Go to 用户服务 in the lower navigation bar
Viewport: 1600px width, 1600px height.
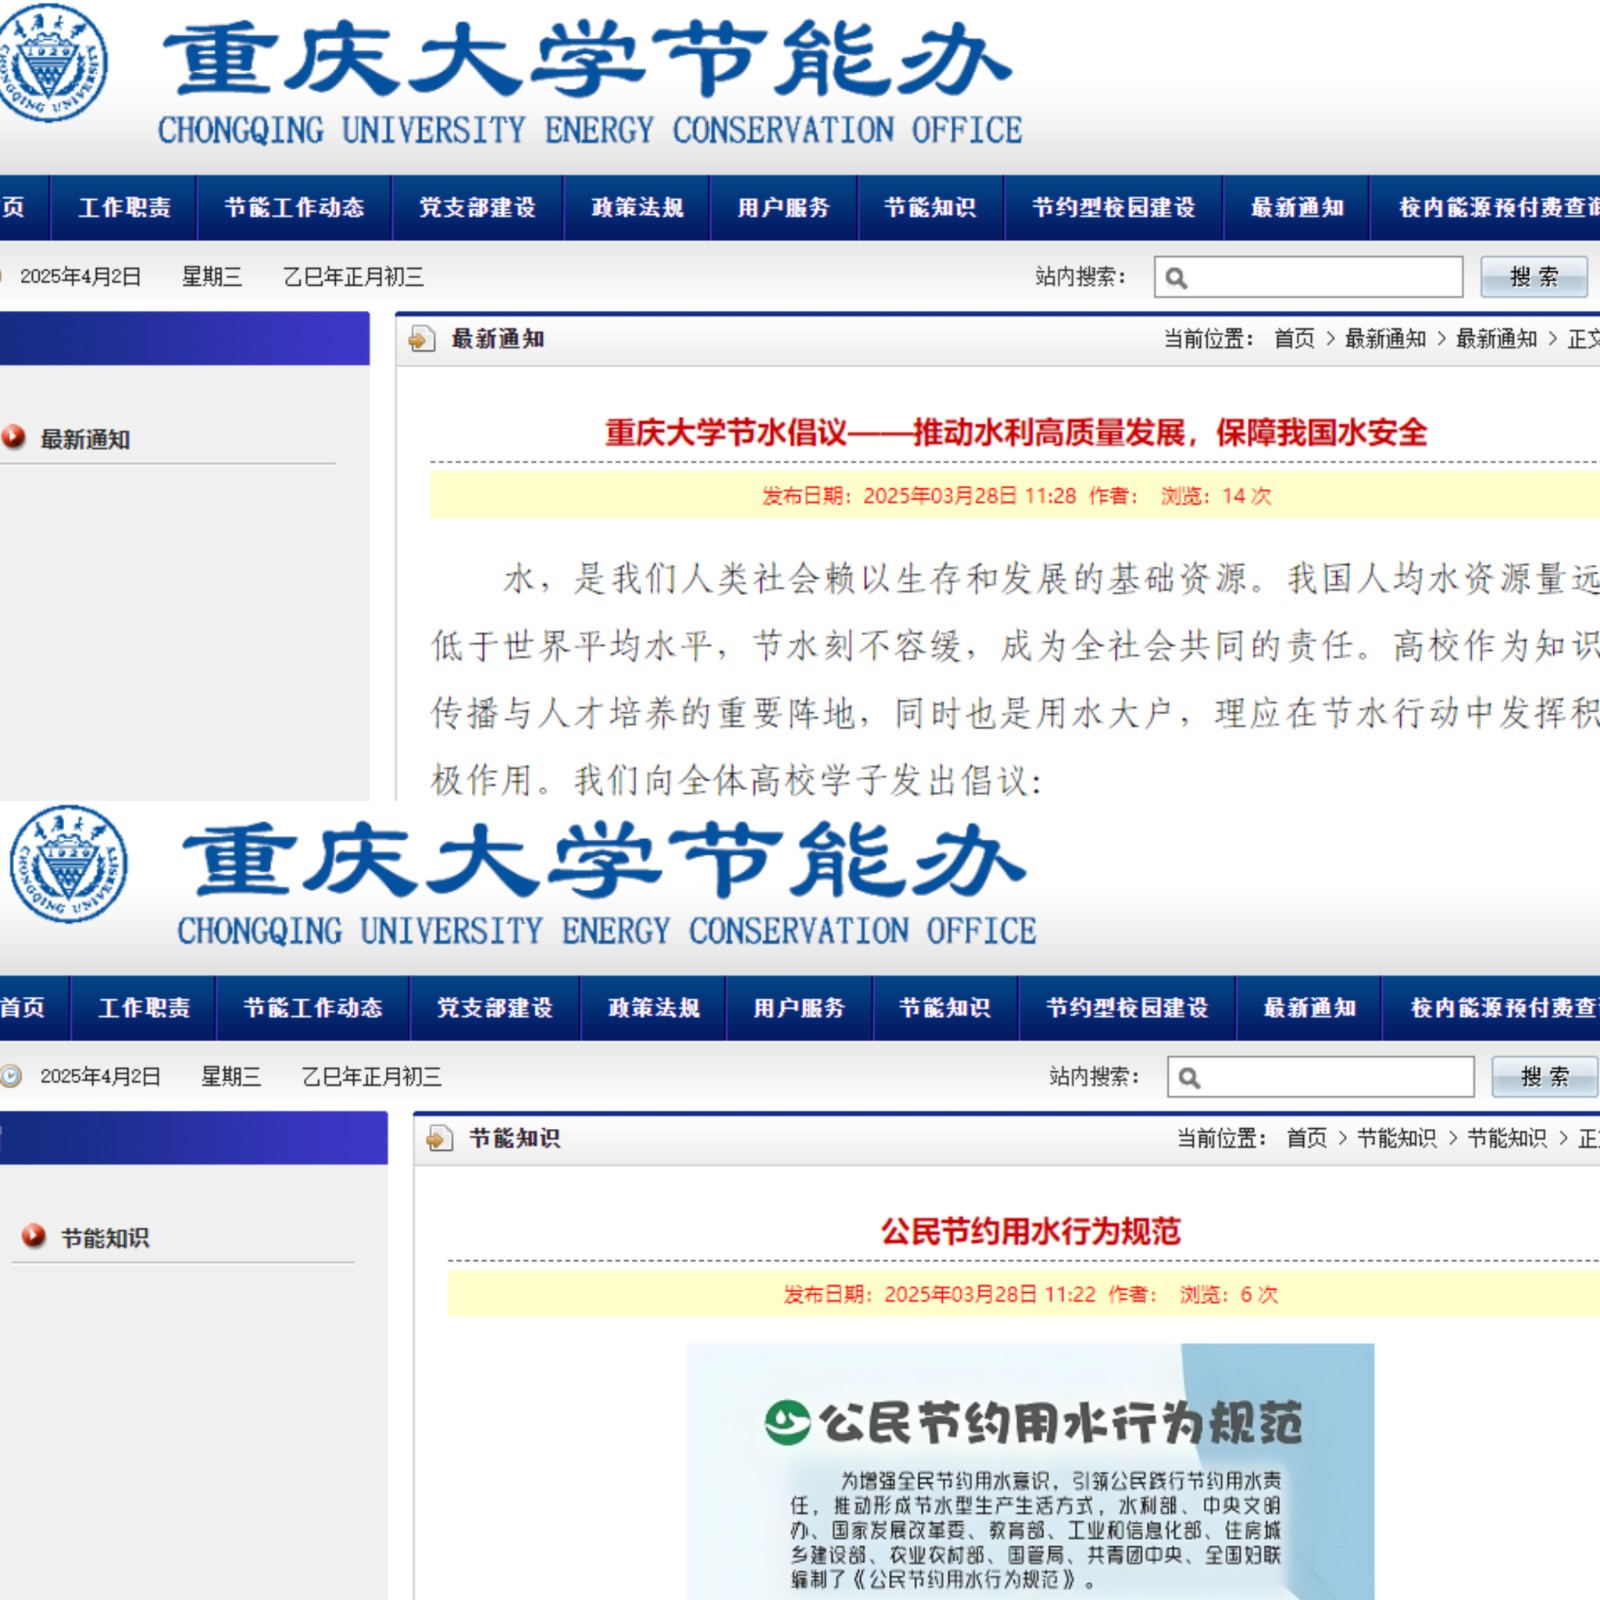(x=799, y=1007)
